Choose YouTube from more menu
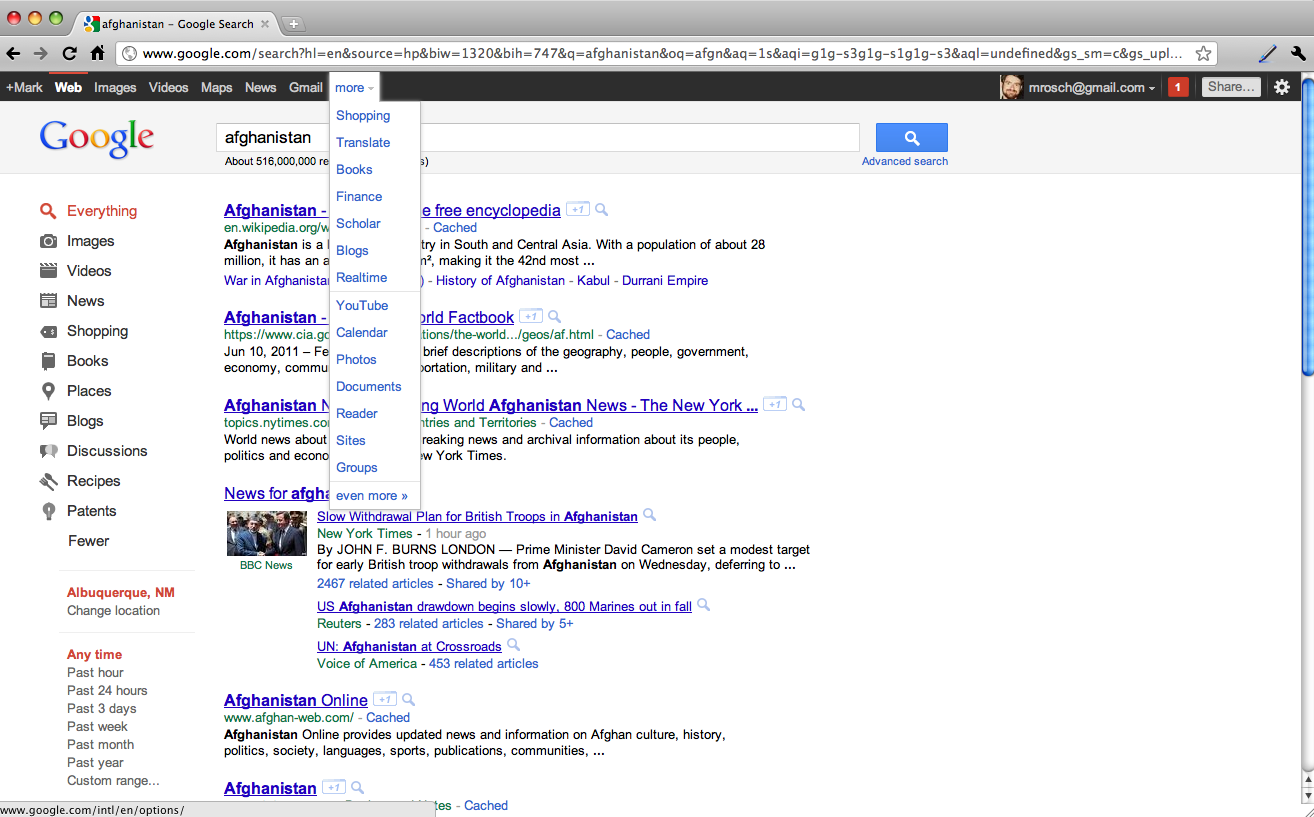This screenshot has width=1314, height=817. (x=362, y=306)
